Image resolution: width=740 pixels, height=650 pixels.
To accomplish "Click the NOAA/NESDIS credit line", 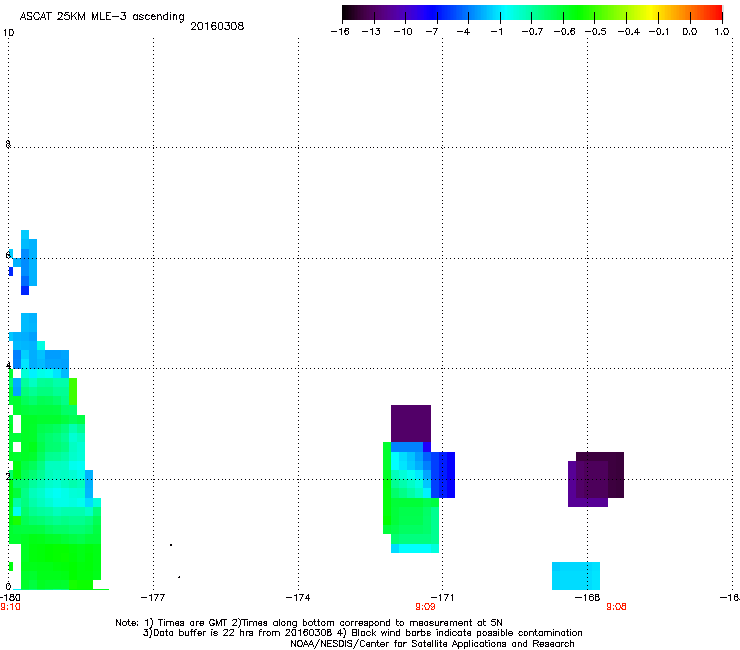I will coord(432,644).
